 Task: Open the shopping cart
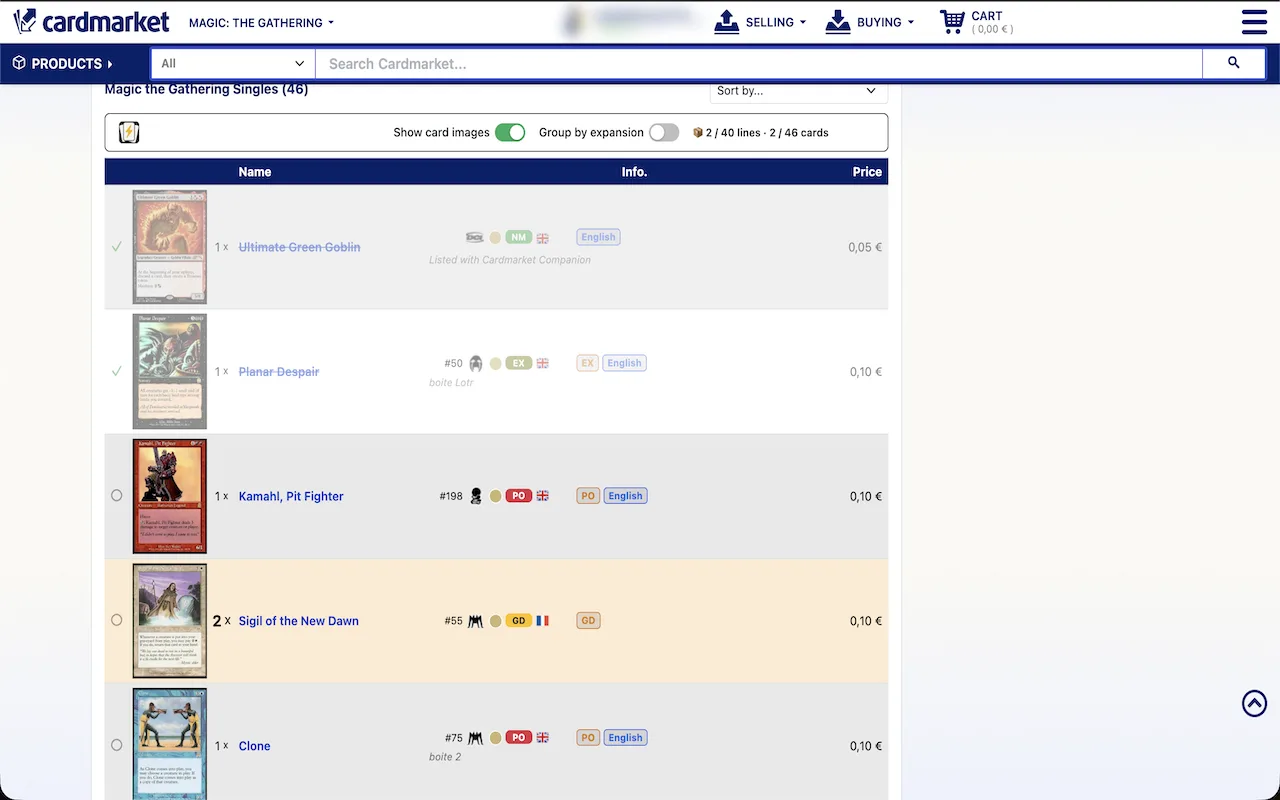976,22
